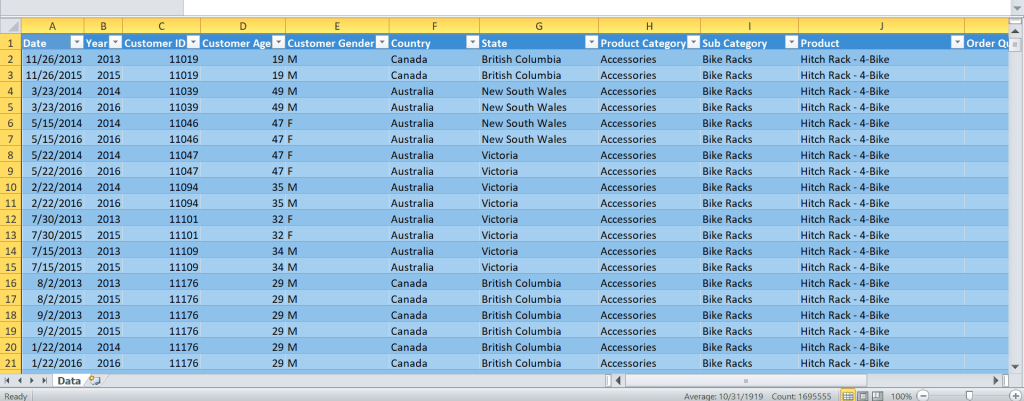
Task: Switch to Page Break Preview view
Action: point(877,396)
